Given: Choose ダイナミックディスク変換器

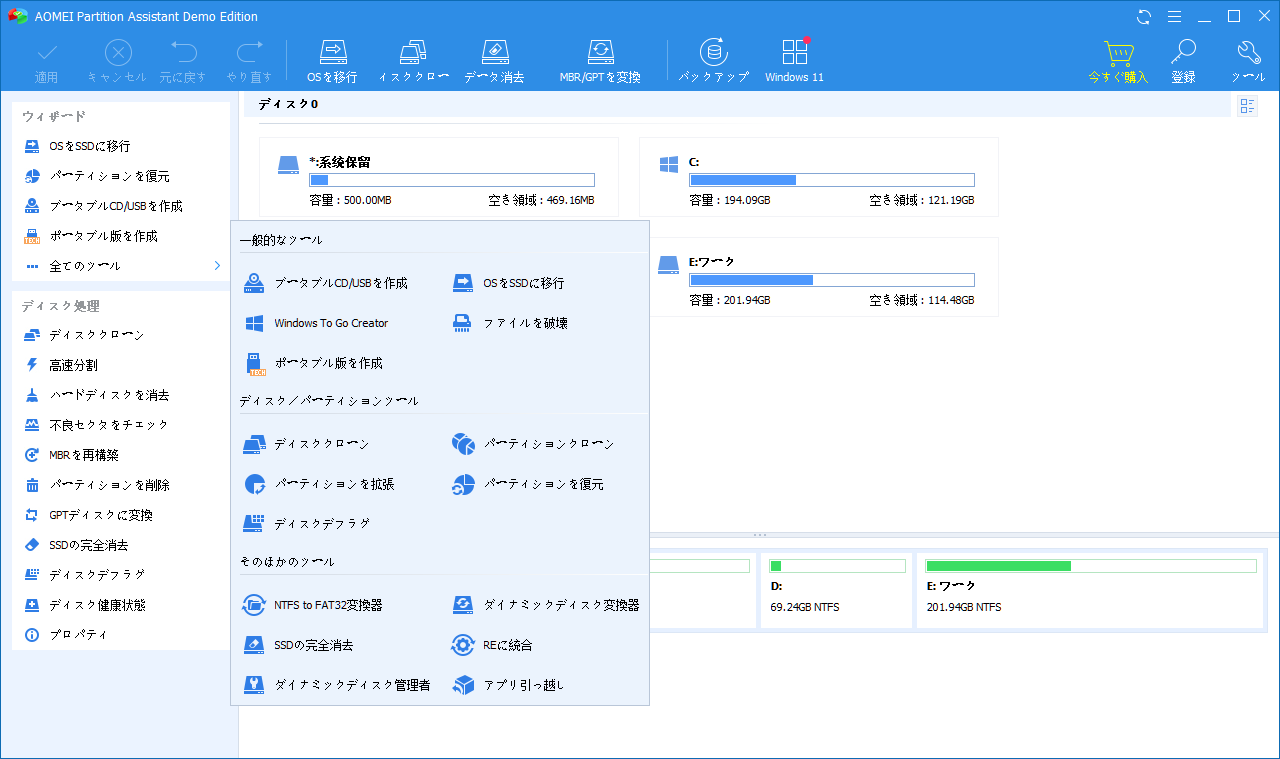Looking at the screenshot, I should pos(546,605).
